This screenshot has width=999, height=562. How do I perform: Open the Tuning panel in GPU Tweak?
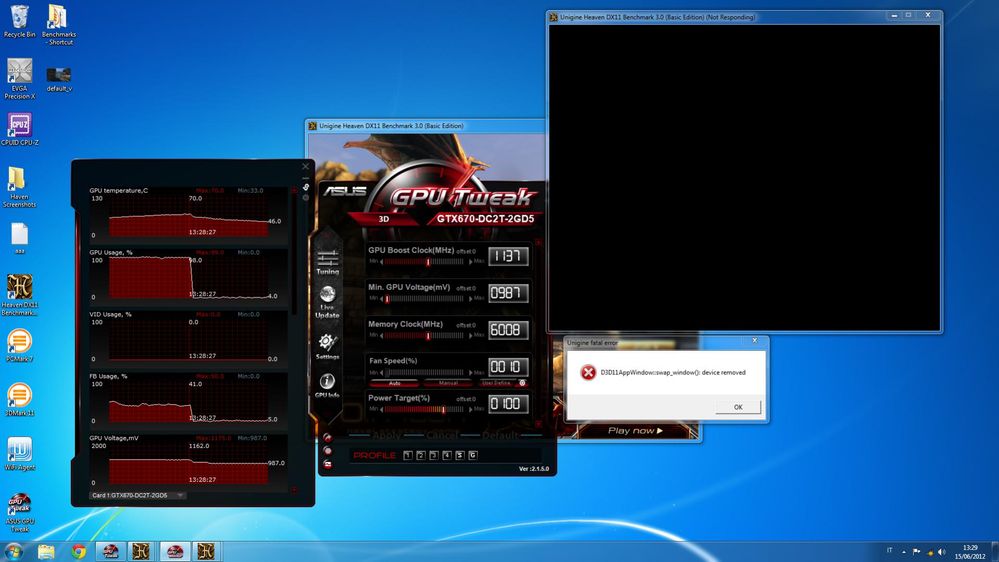pos(327,261)
